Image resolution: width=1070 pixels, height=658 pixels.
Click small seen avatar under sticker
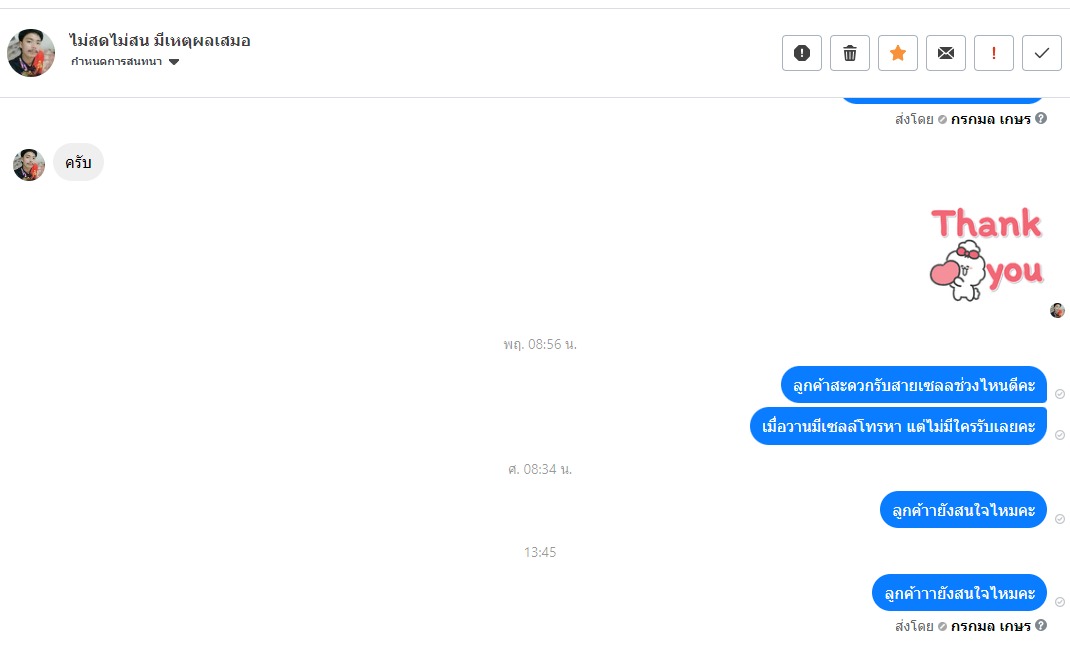click(x=1057, y=311)
